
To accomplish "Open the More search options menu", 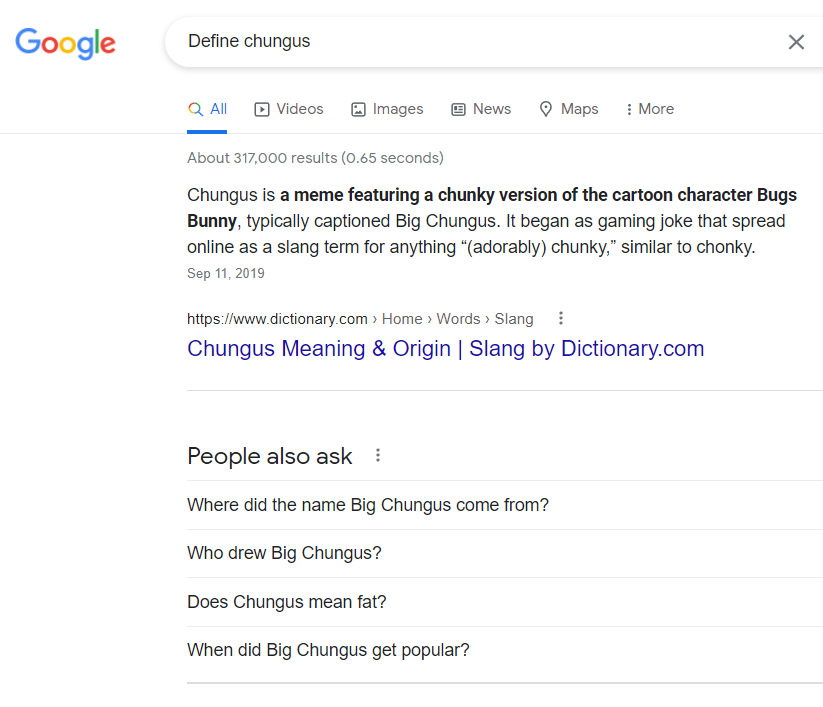I will click(650, 109).
